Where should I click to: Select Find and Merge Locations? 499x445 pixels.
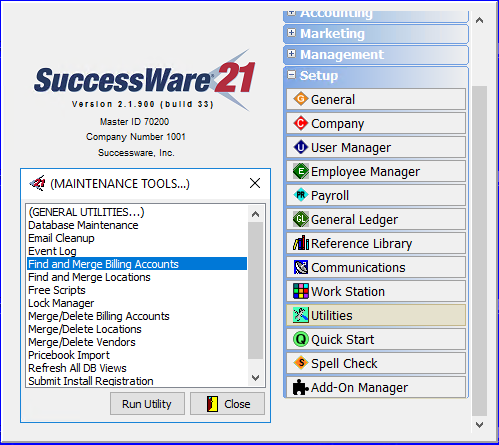(137, 277)
